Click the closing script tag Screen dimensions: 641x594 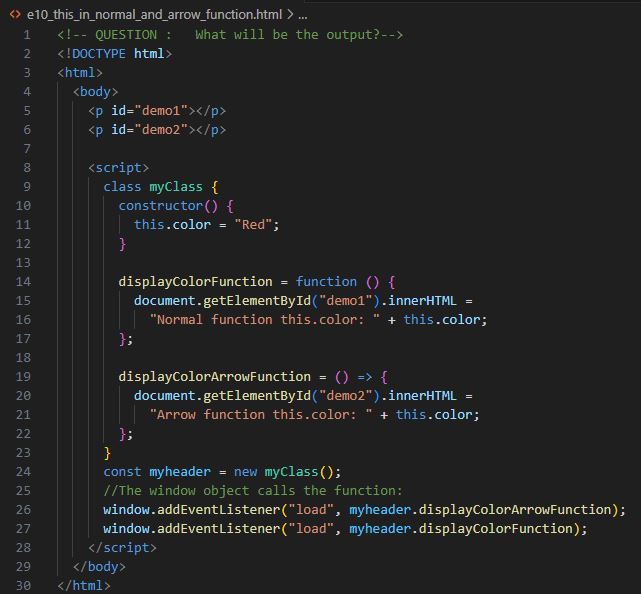coord(122,548)
